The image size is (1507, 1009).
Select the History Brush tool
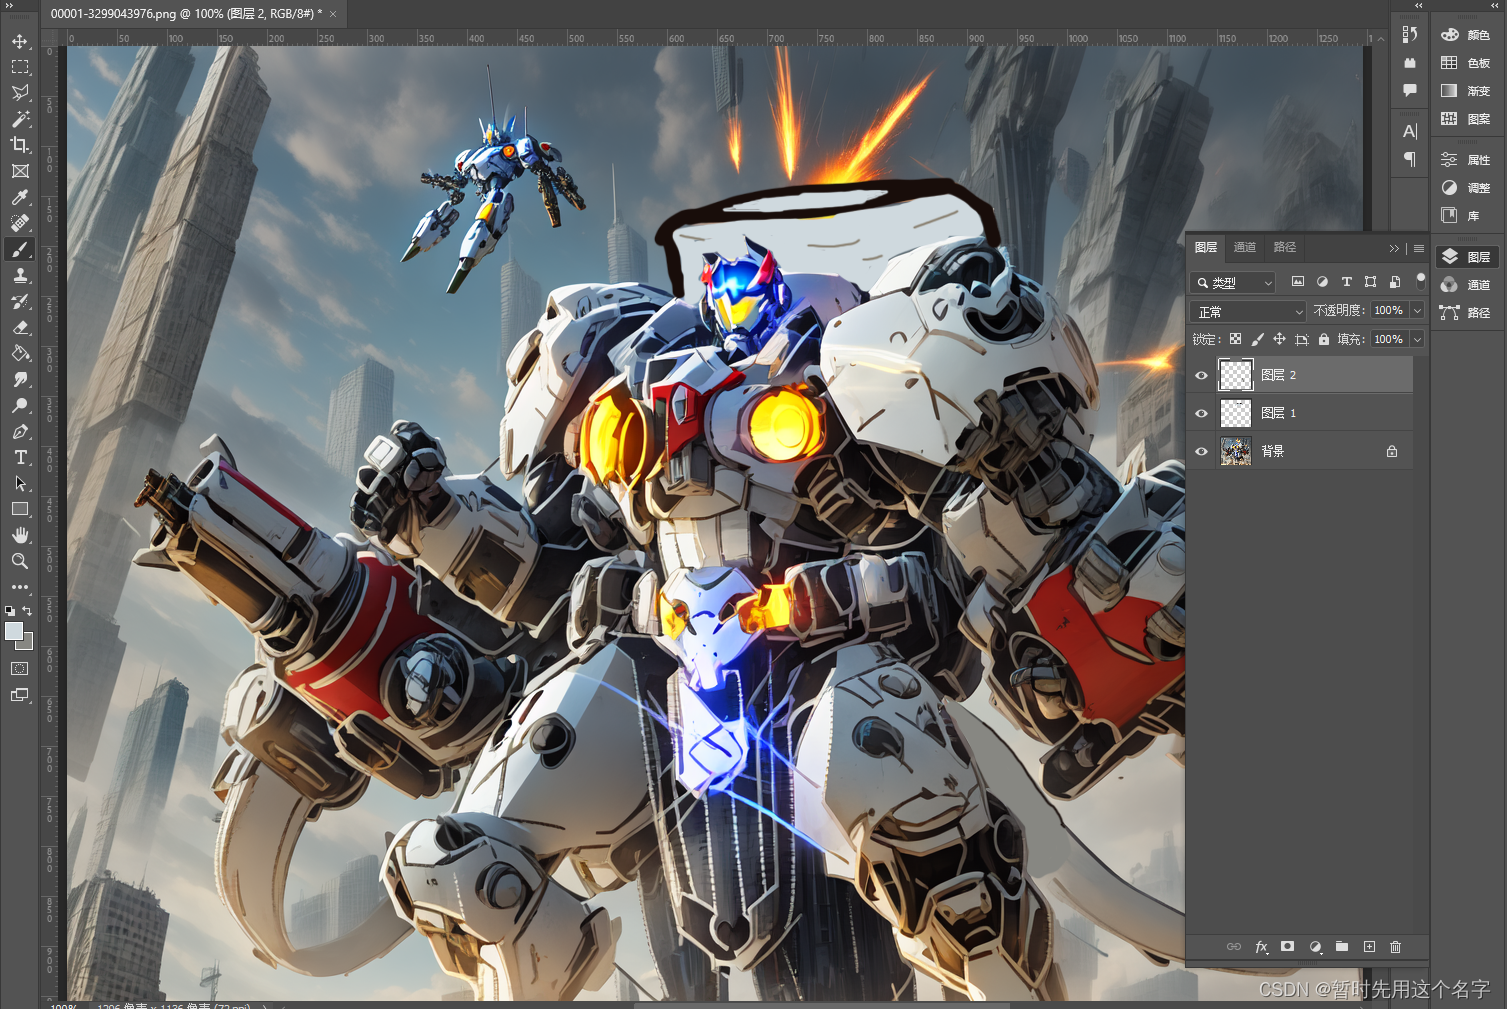click(x=20, y=301)
